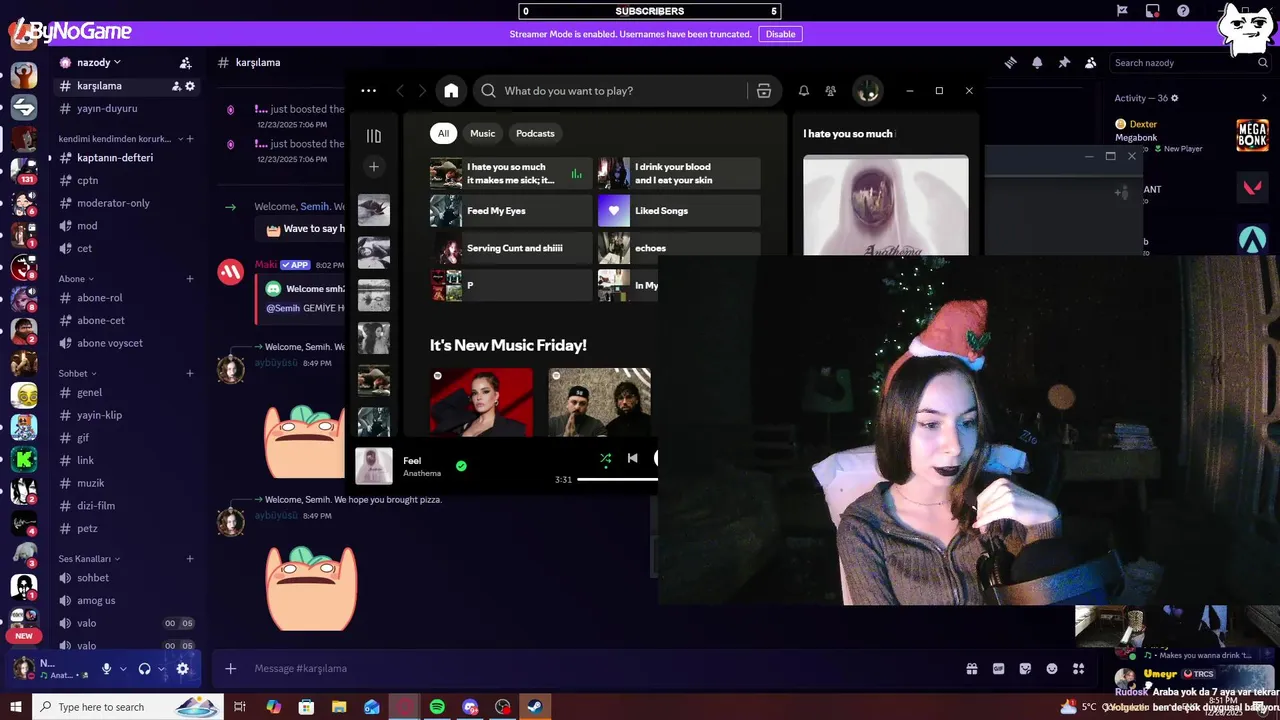Open the Discord emoji picker

point(1052,668)
